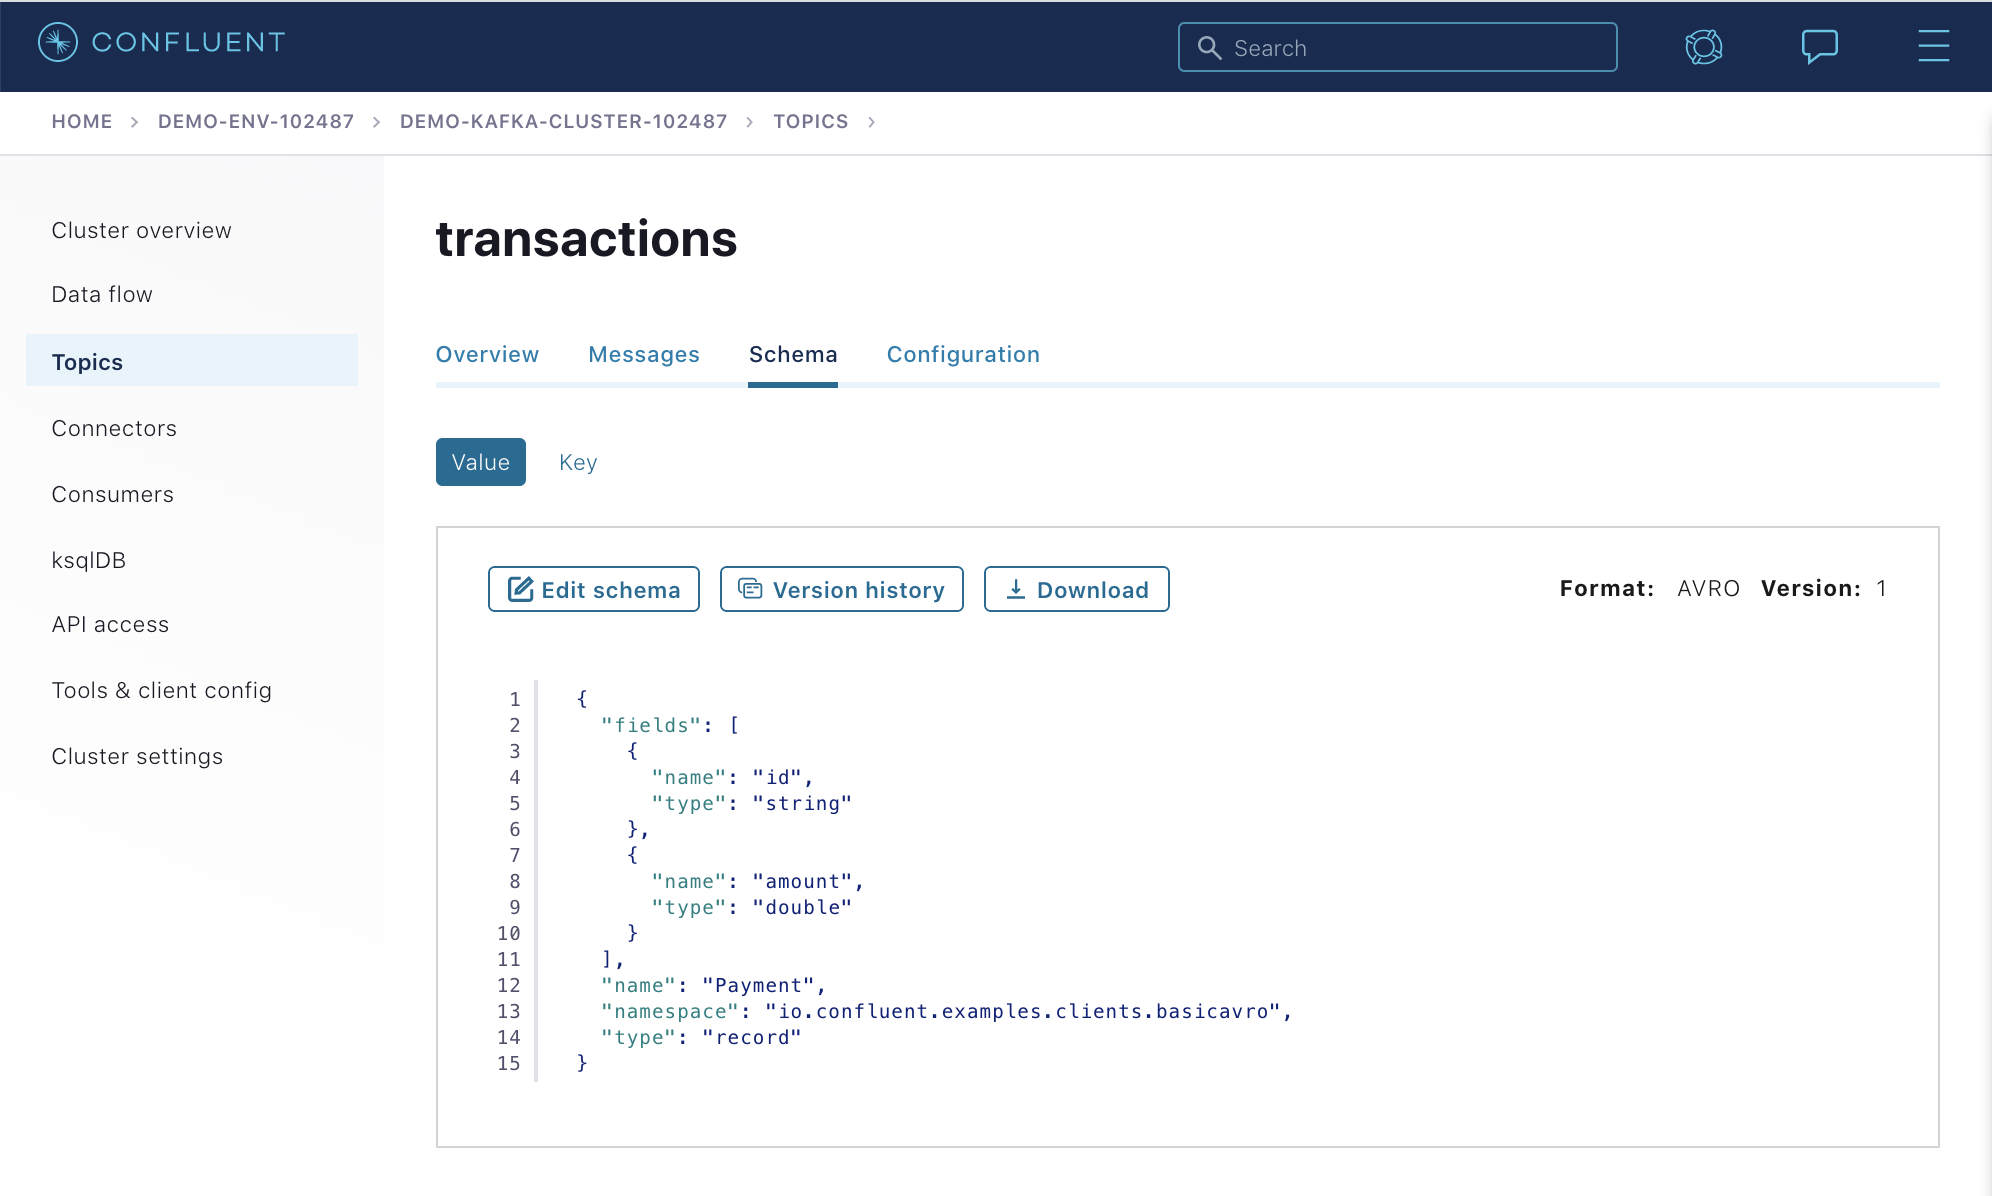
Task: Select the Value schema toggle
Action: pyautogui.click(x=480, y=462)
